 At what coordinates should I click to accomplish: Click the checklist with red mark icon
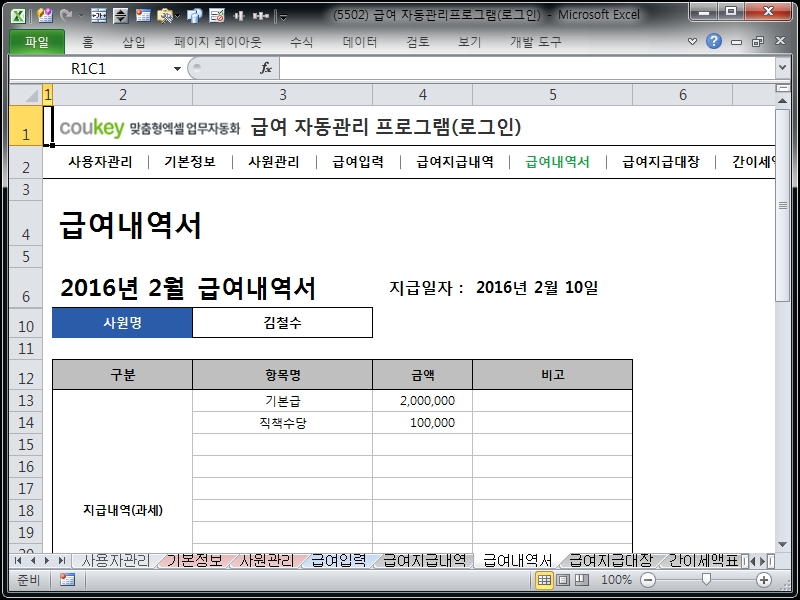[x=217, y=16]
